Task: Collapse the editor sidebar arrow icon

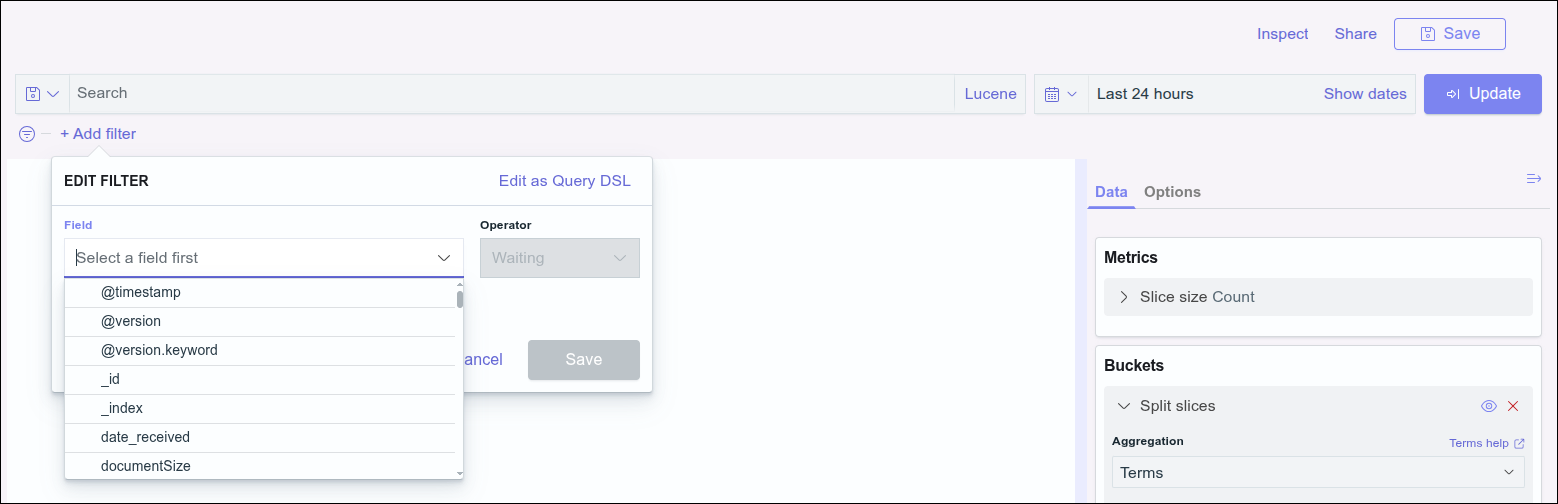Action: [x=1533, y=179]
